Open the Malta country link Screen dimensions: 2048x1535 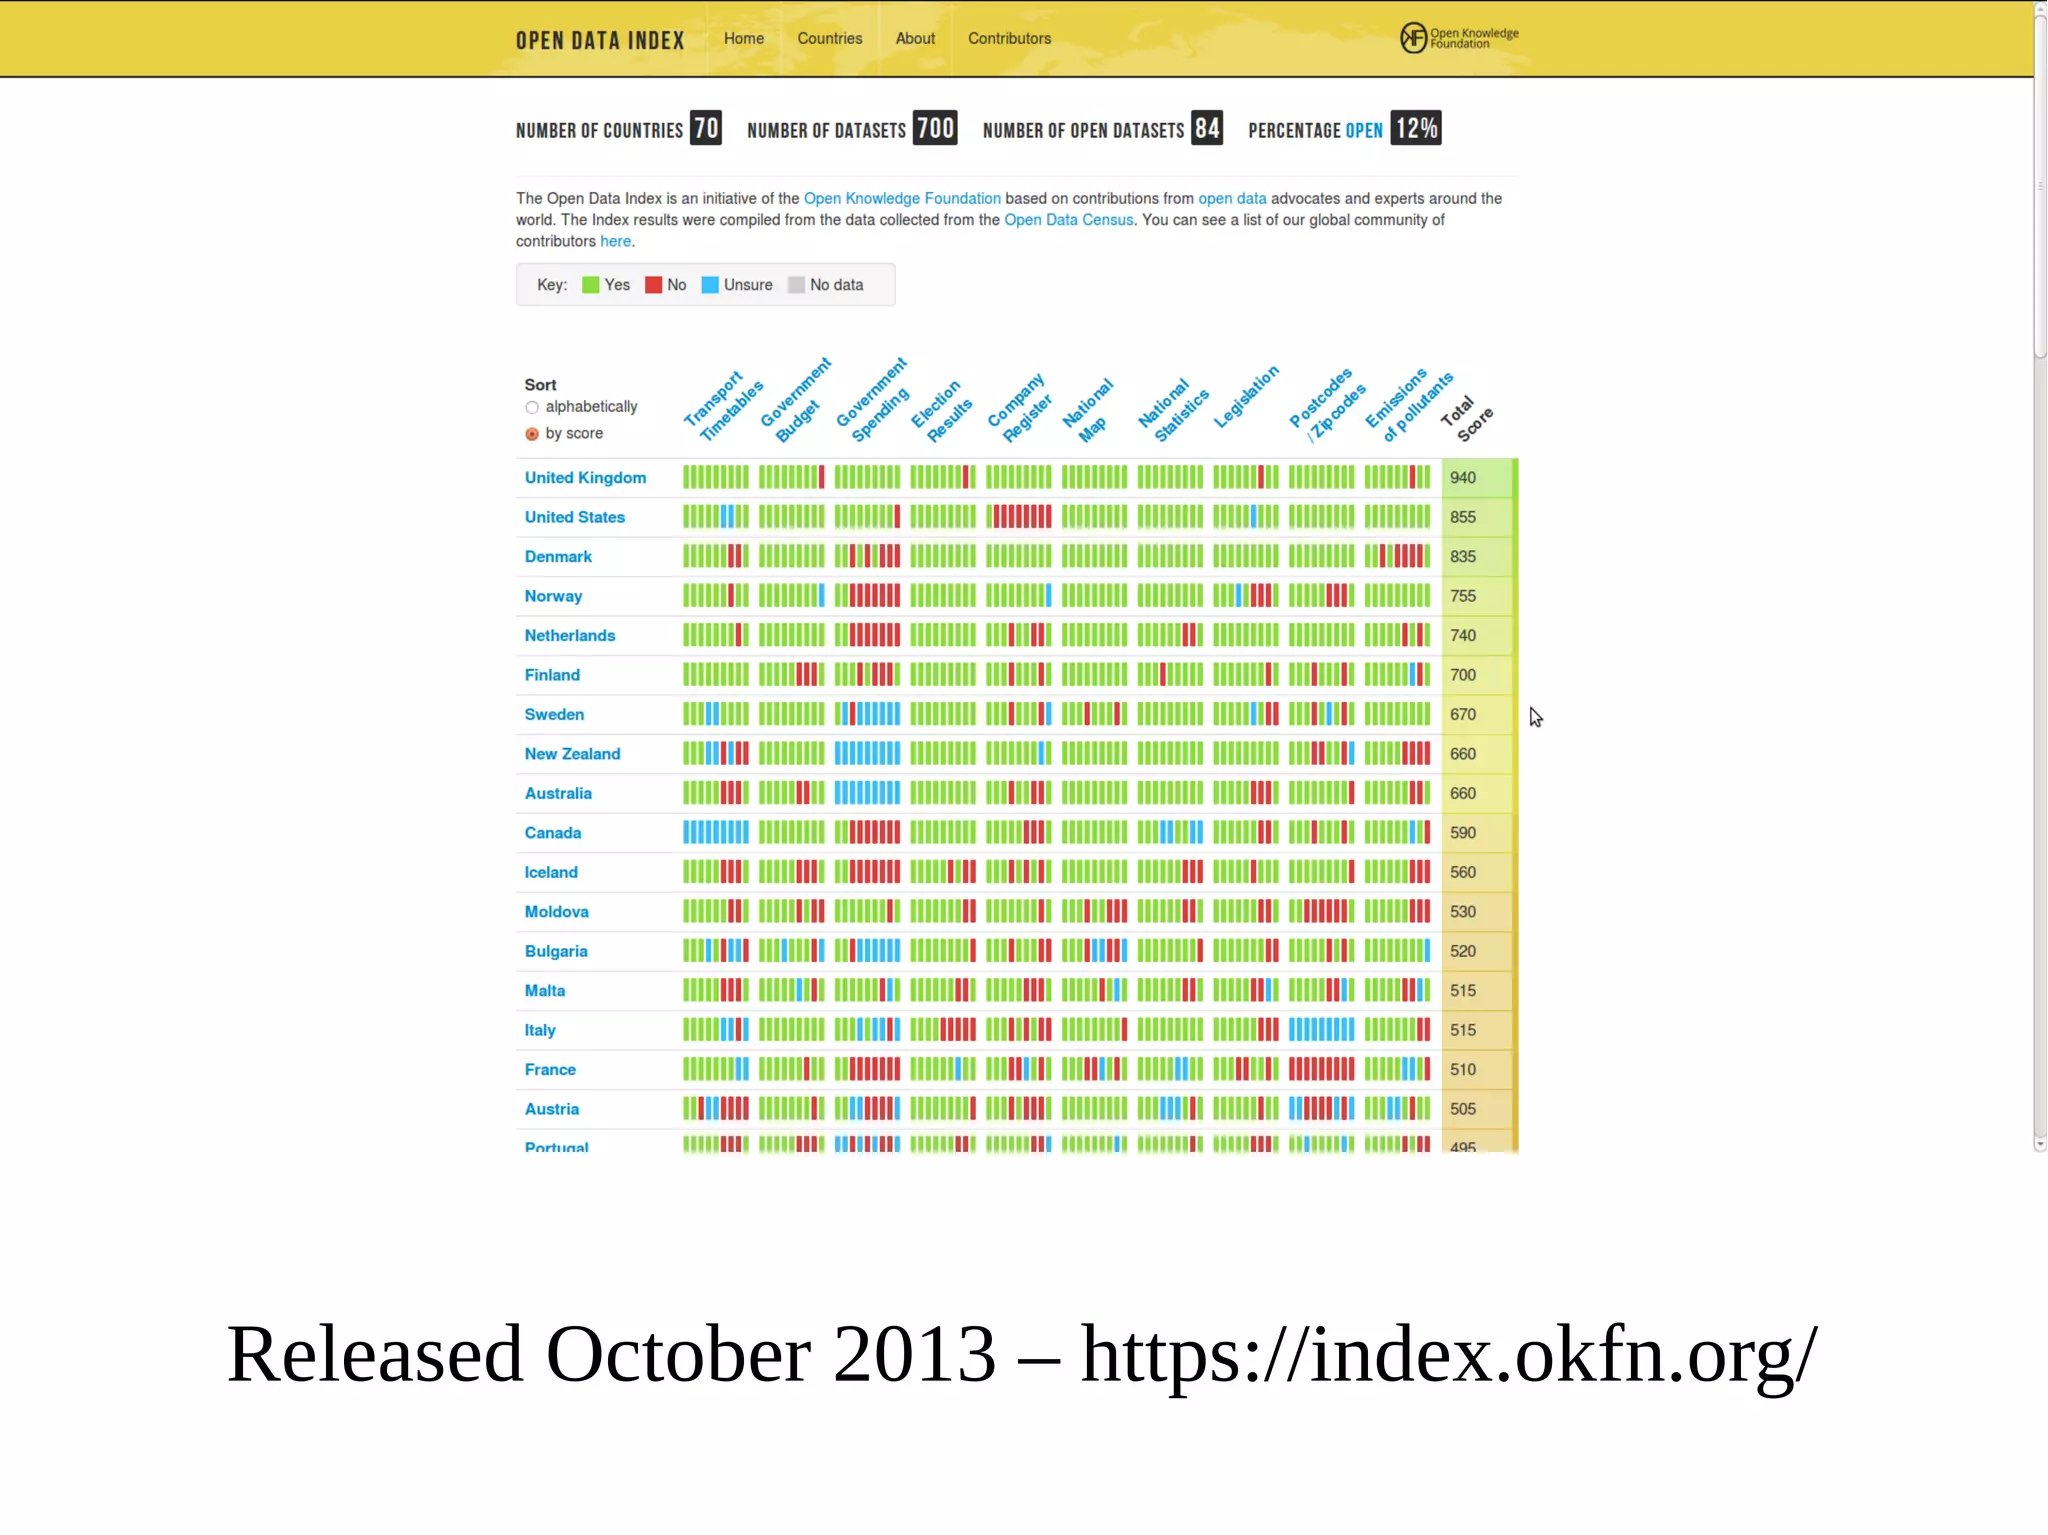pyautogui.click(x=545, y=991)
